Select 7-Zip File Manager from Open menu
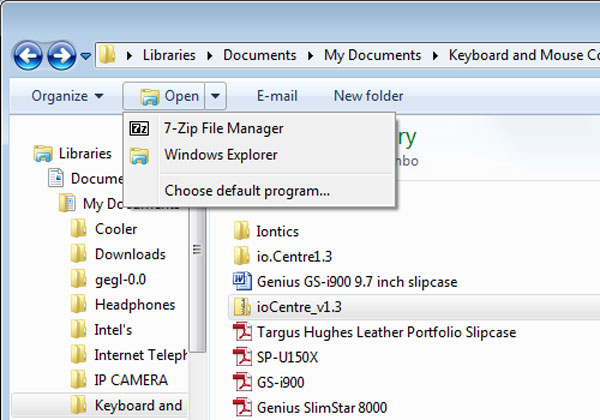This screenshot has height=420, width=600. (223, 128)
